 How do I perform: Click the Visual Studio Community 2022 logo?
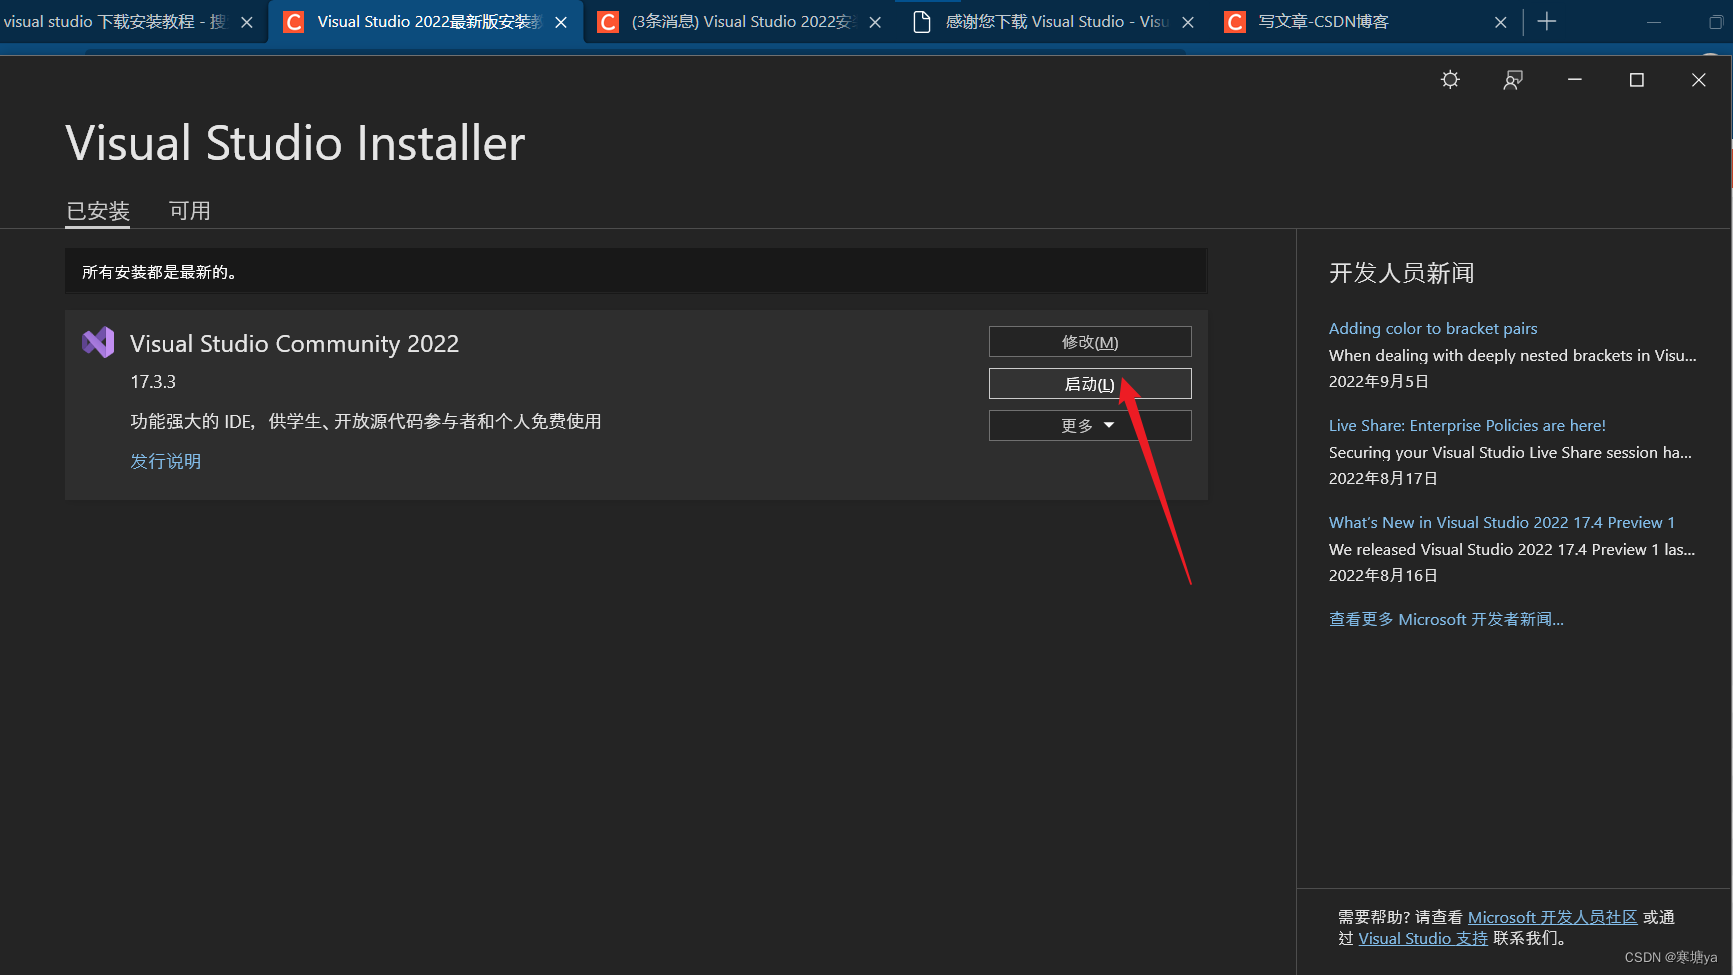point(98,343)
